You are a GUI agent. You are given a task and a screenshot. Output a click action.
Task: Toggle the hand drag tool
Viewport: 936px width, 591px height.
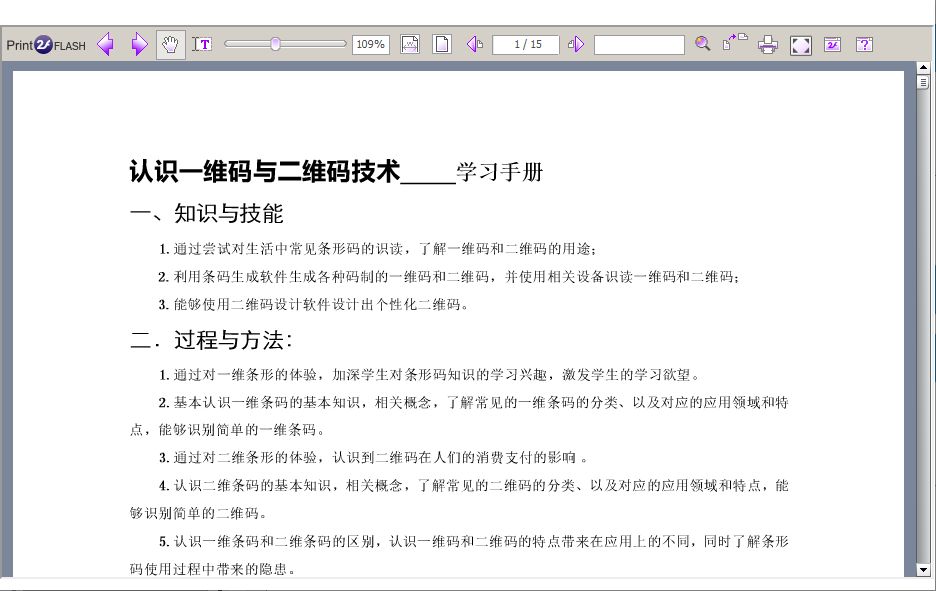click(171, 45)
